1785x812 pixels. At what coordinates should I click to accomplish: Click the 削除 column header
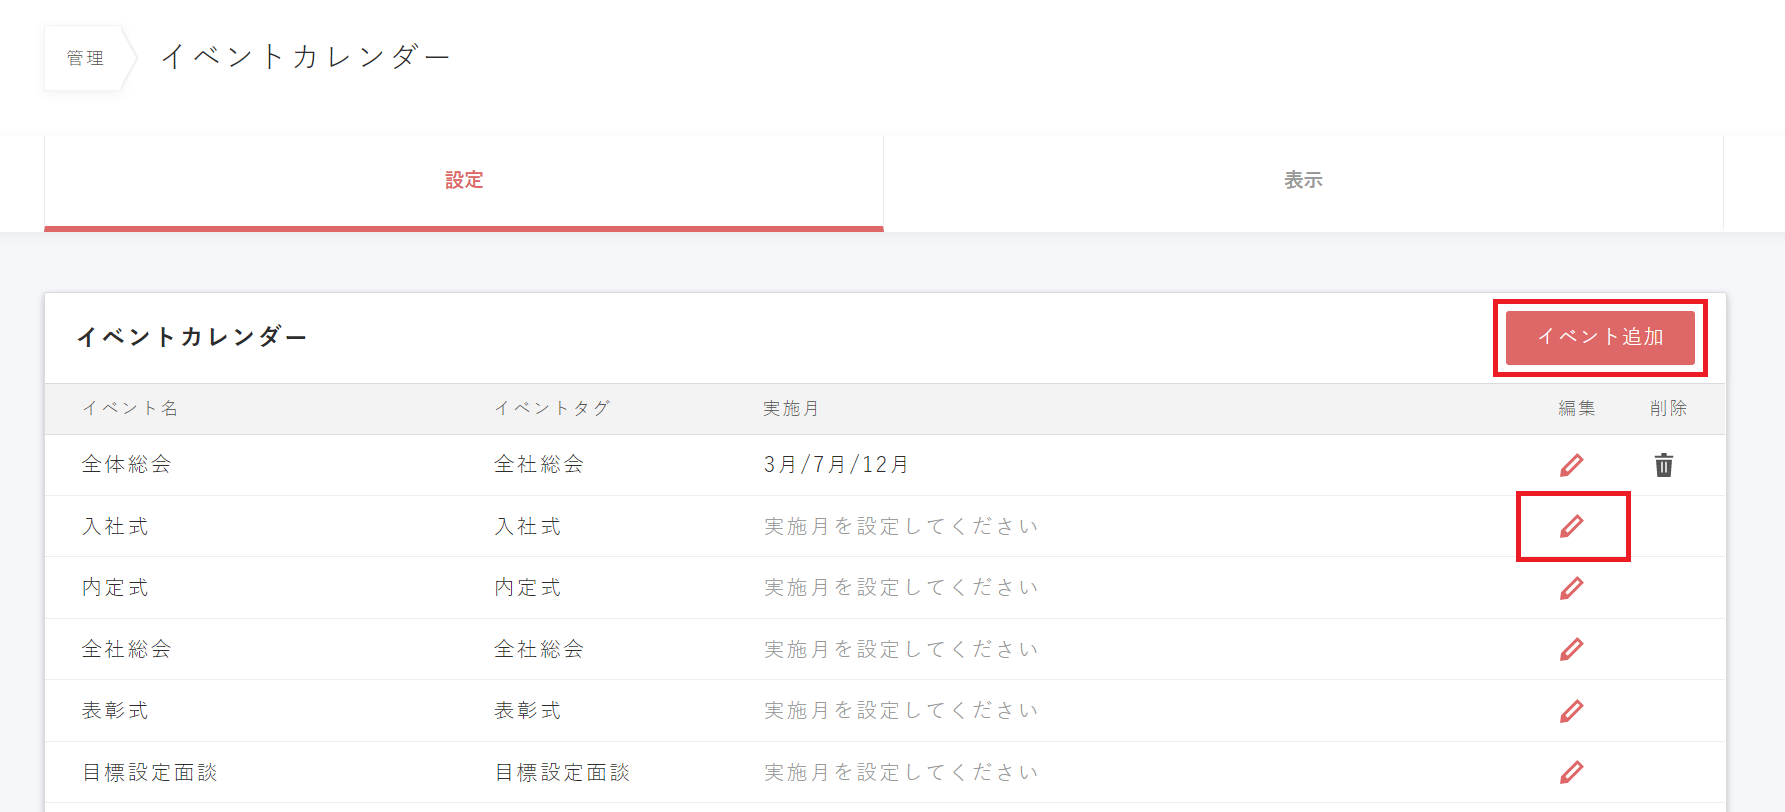1668,408
